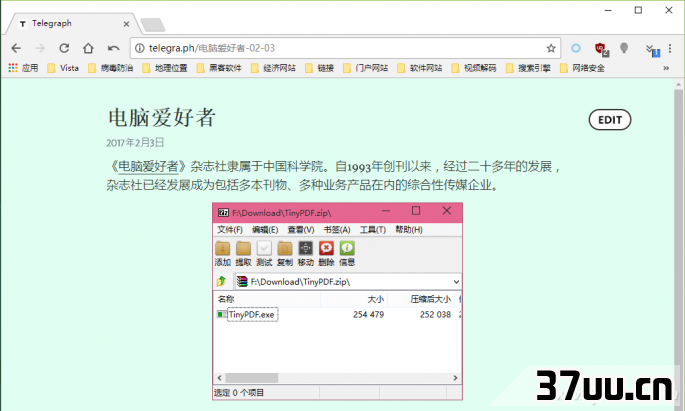The image size is (685, 411).
Task: Open the 视频解码 bookmarks folder
Action: pyautogui.click(x=474, y=68)
